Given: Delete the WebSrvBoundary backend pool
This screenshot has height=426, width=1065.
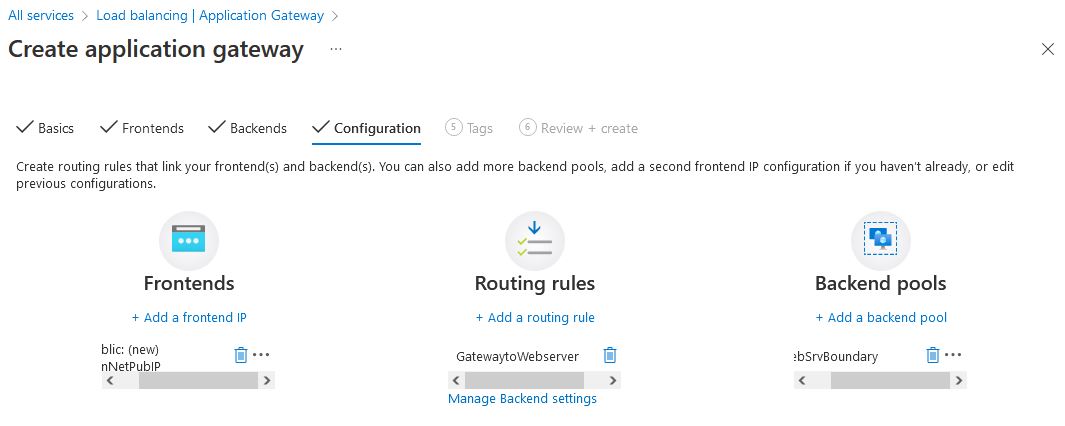Looking at the screenshot, I should click(933, 355).
